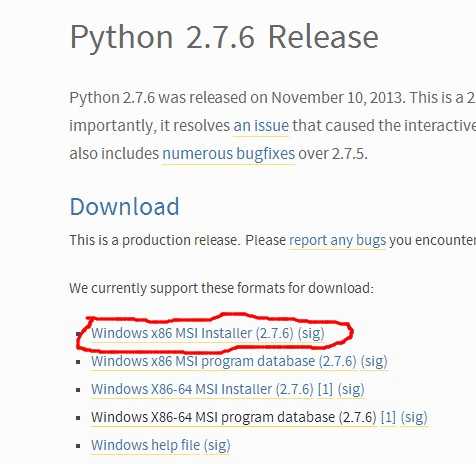Download Windows x86 MSI Installer (2.7.6)
The height and width of the screenshot is (464, 476).
click(x=192, y=333)
